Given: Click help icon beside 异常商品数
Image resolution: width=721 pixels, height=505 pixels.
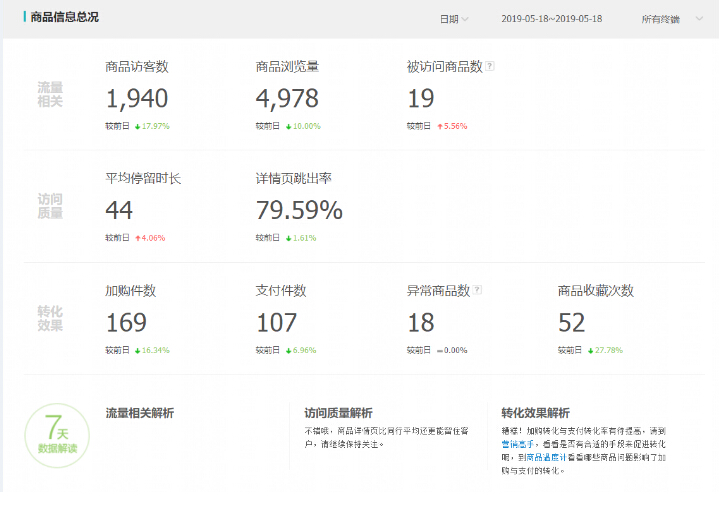Looking at the screenshot, I should point(478,291).
